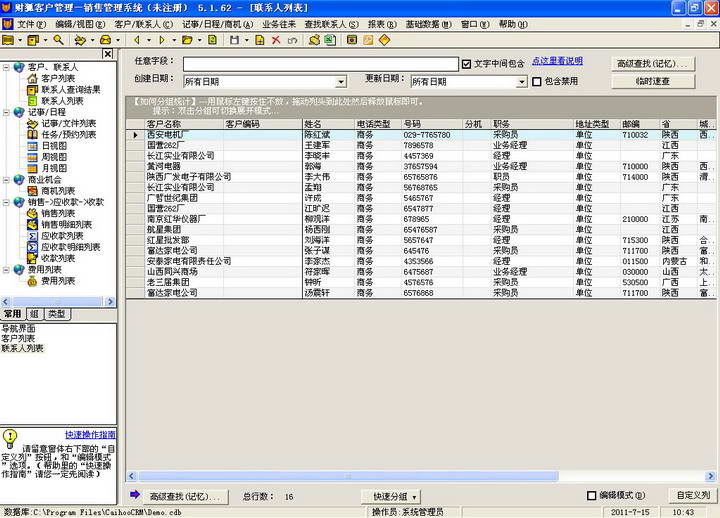720x518 pixels.
Task: Open 月视图 calendar view
Action: tap(54, 169)
